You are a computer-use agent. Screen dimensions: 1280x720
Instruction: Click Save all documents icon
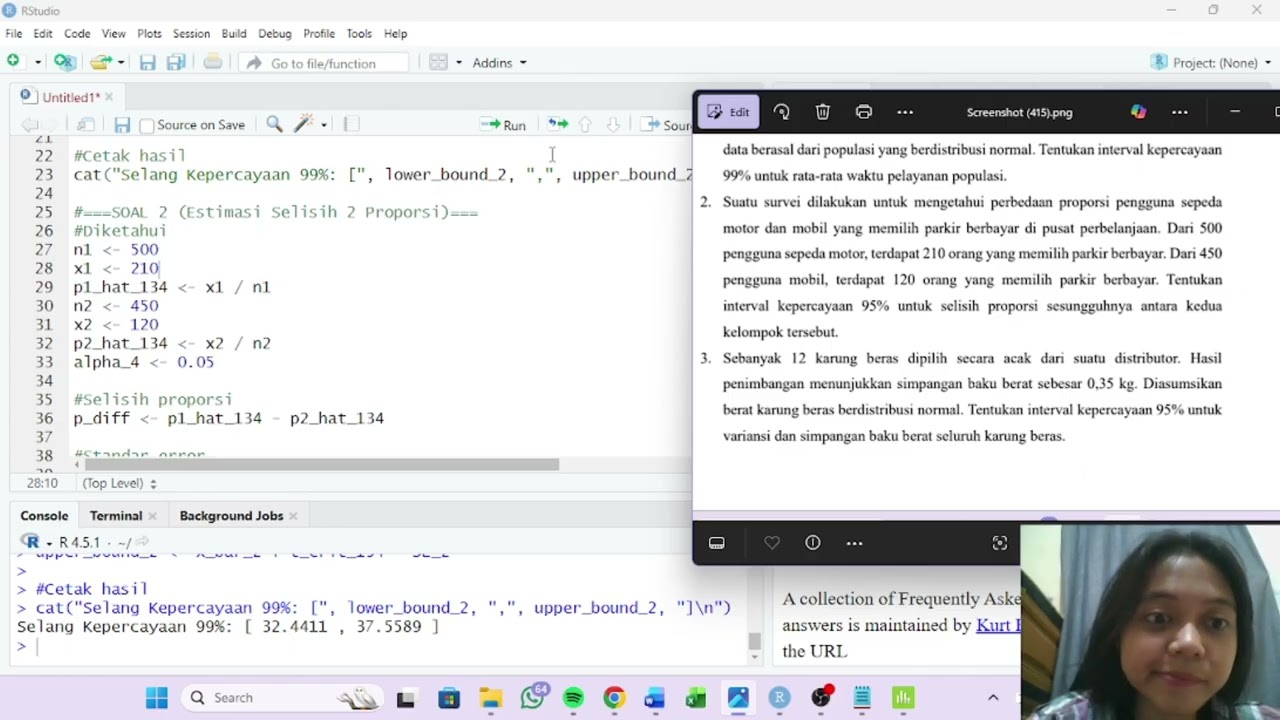(176, 63)
